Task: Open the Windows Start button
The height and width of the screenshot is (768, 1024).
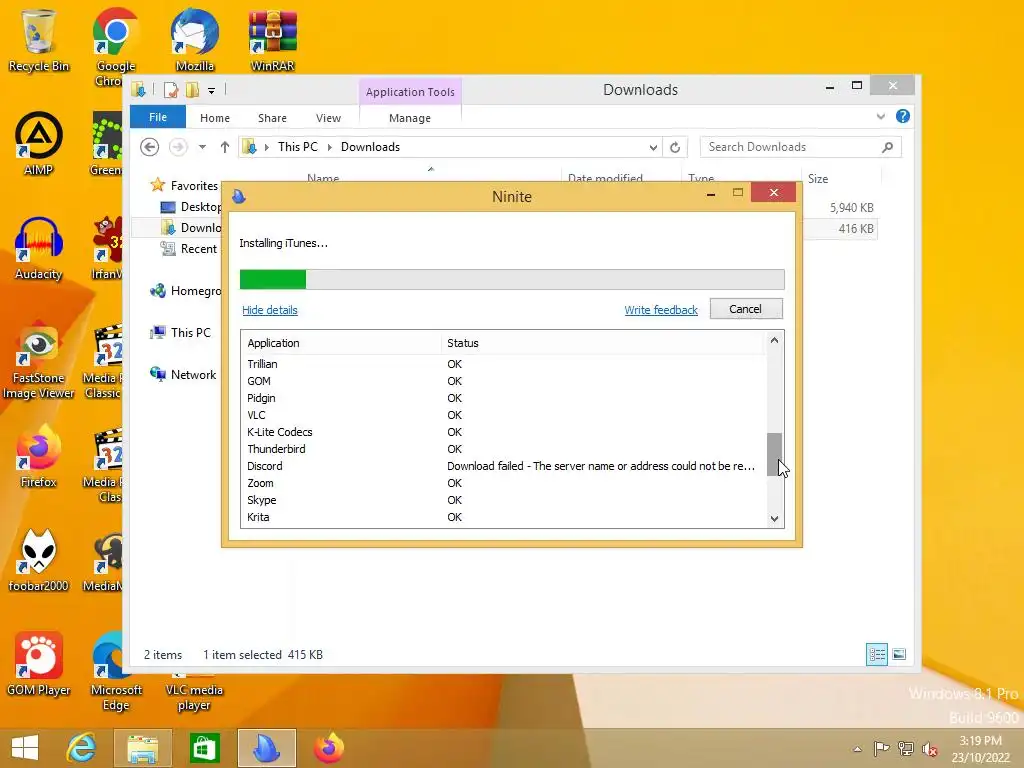Action: [x=25, y=748]
